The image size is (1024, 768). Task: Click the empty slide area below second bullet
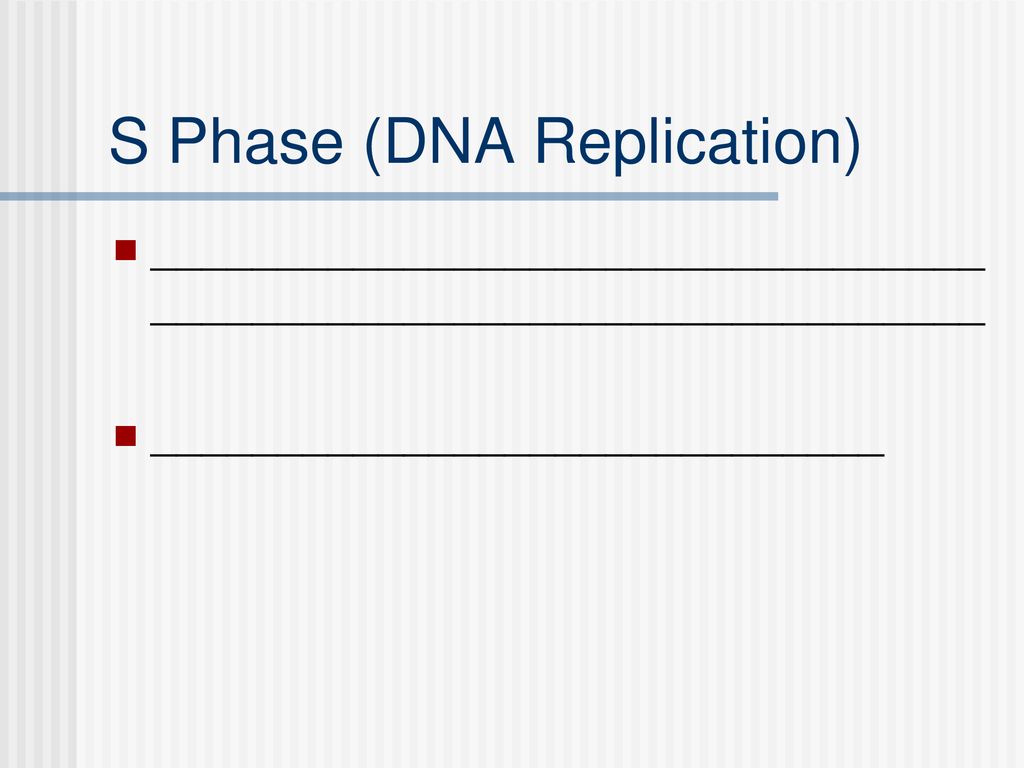549,607
